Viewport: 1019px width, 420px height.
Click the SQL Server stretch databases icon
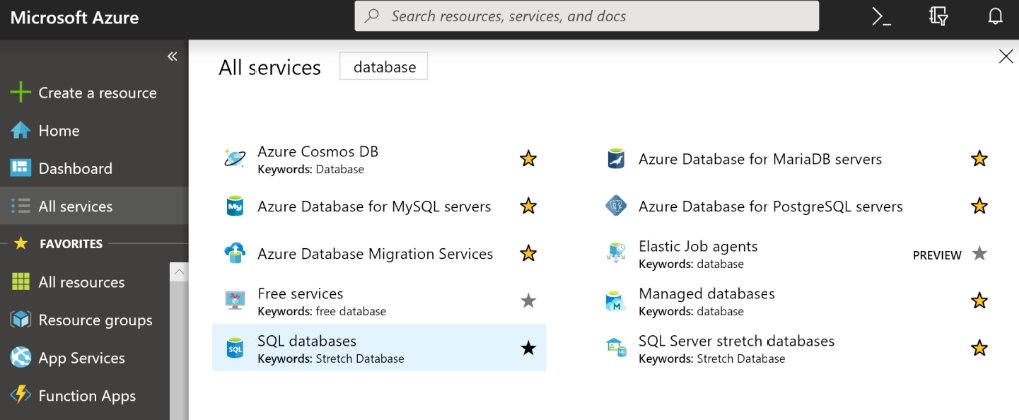pyautogui.click(x=617, y=348)
